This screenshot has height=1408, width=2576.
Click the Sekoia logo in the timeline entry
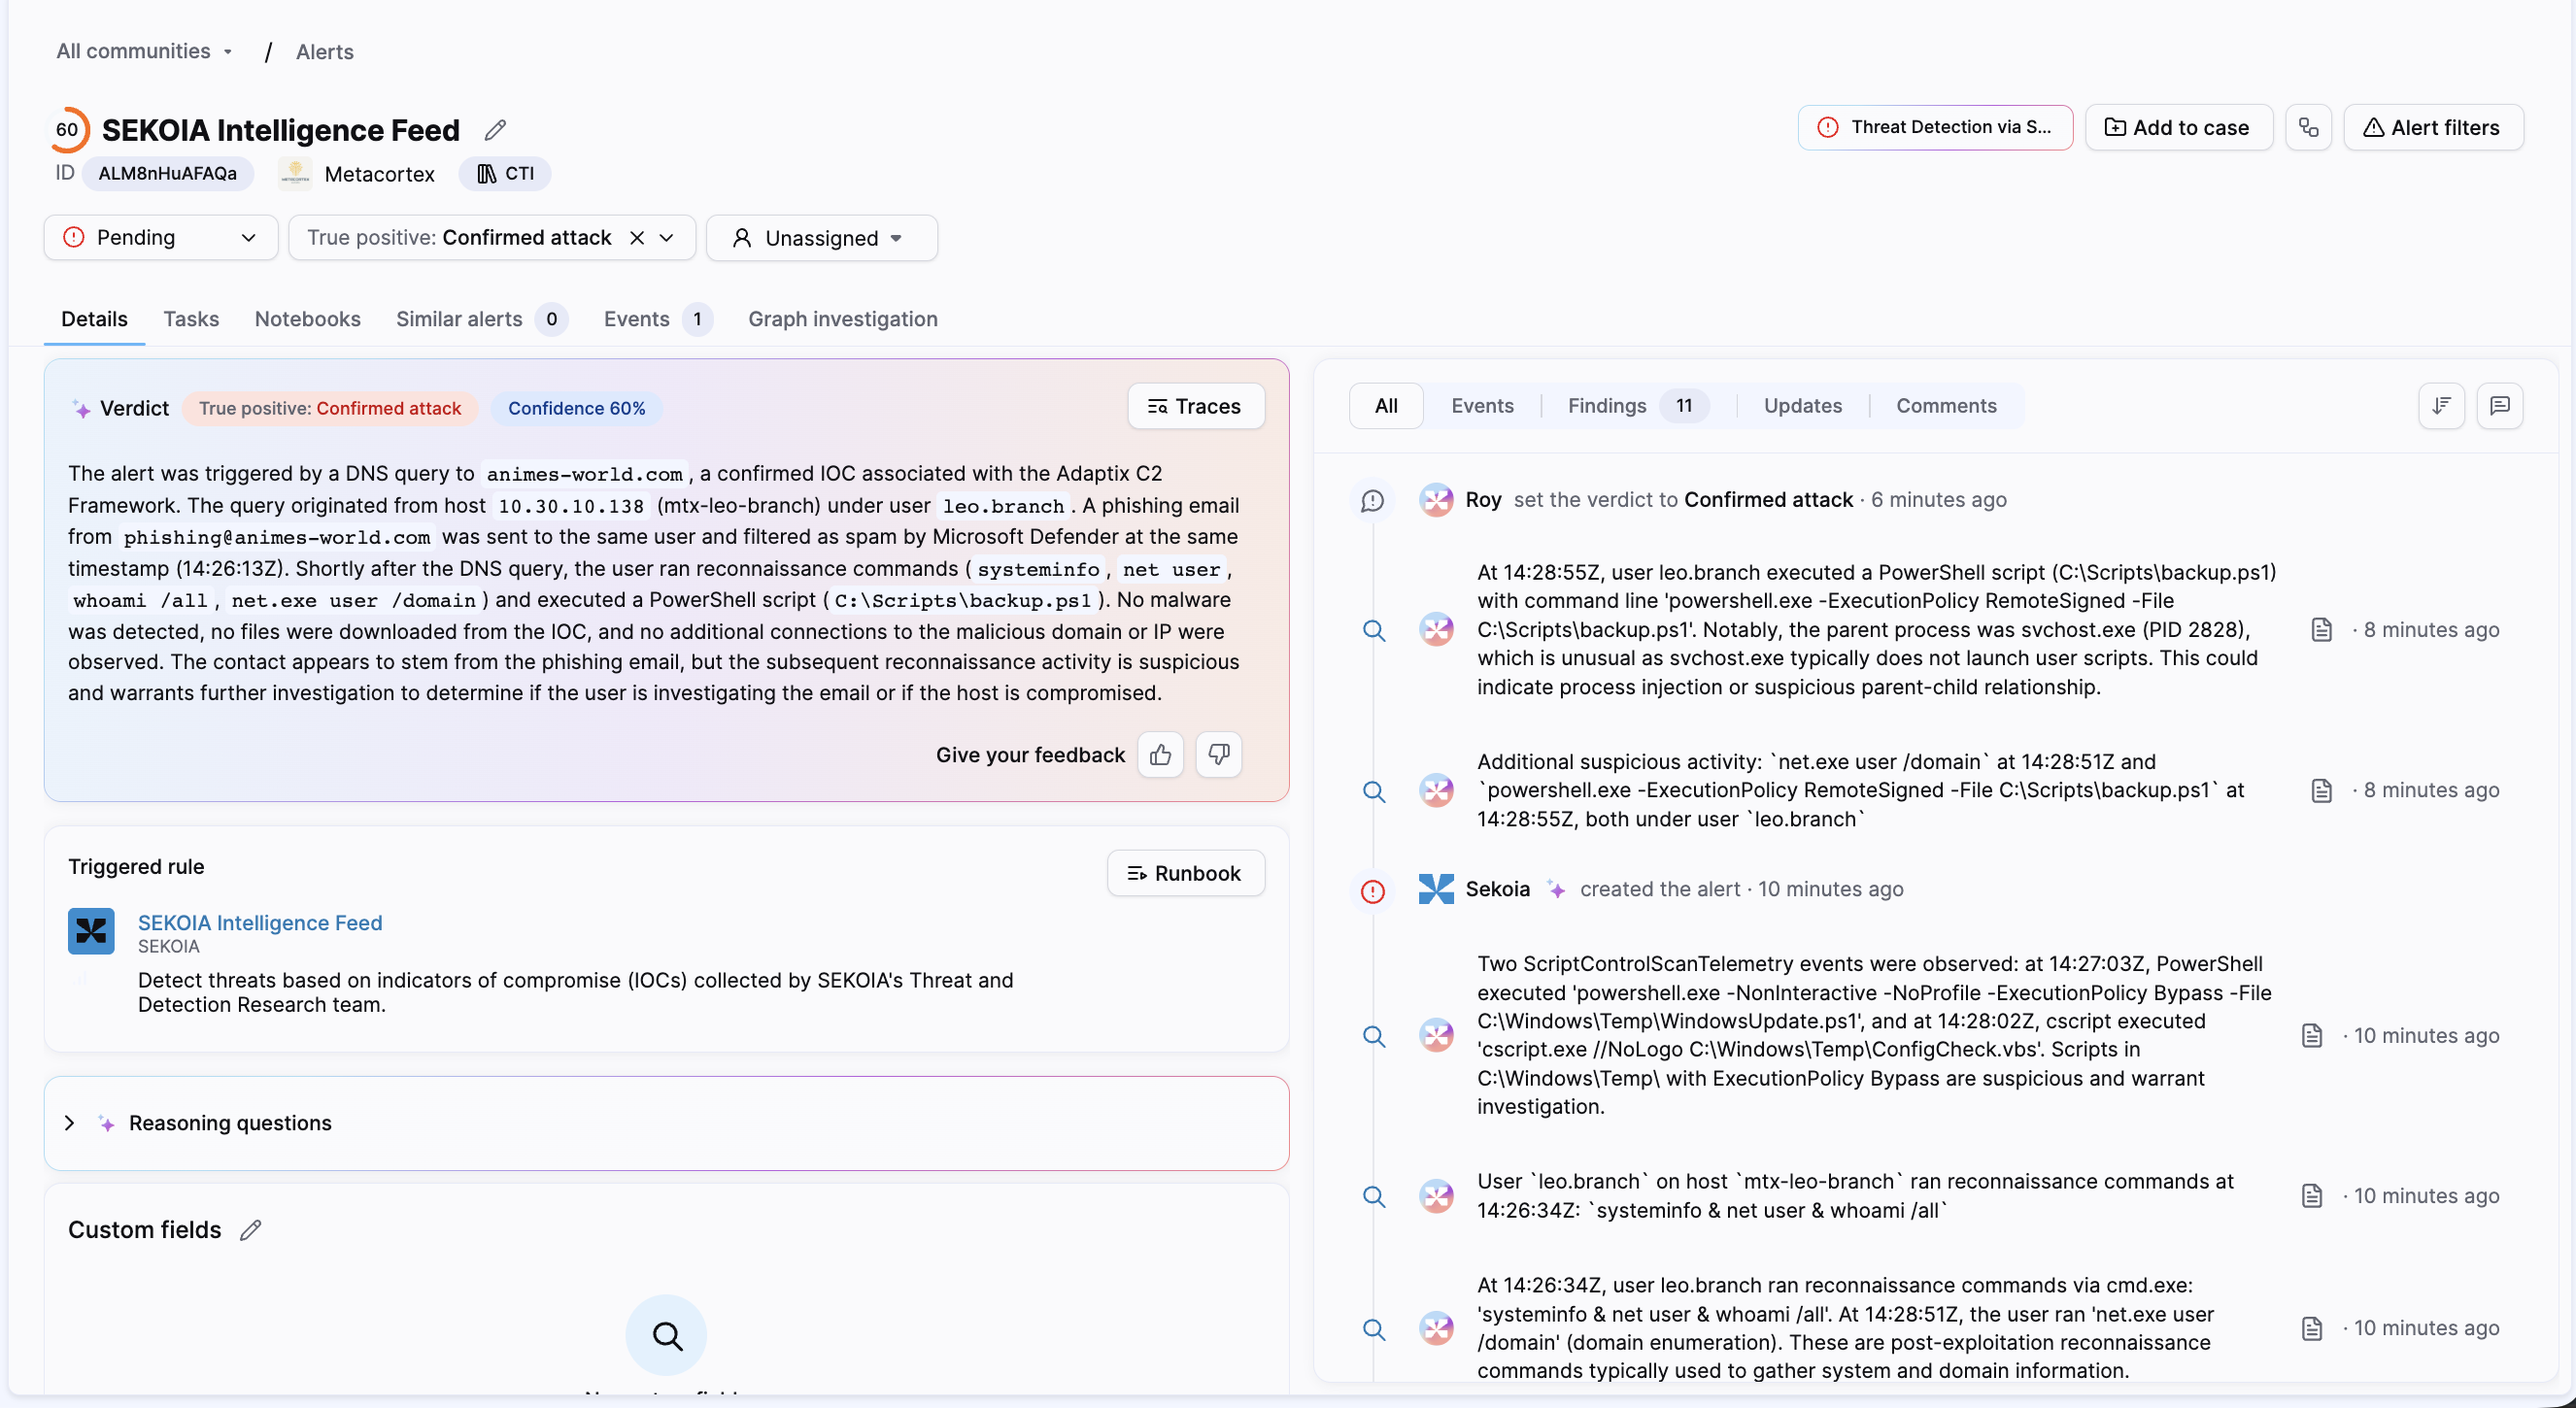click(x=1436, y=889)
